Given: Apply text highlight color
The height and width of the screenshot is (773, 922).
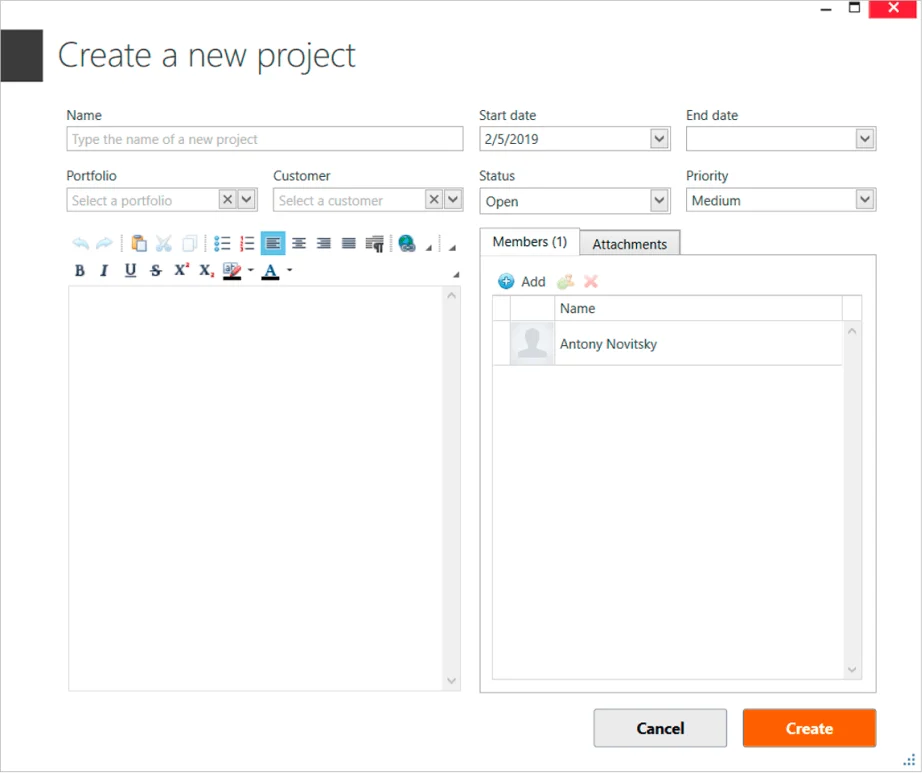Looking at the screenshot, I should pos(232,270).
